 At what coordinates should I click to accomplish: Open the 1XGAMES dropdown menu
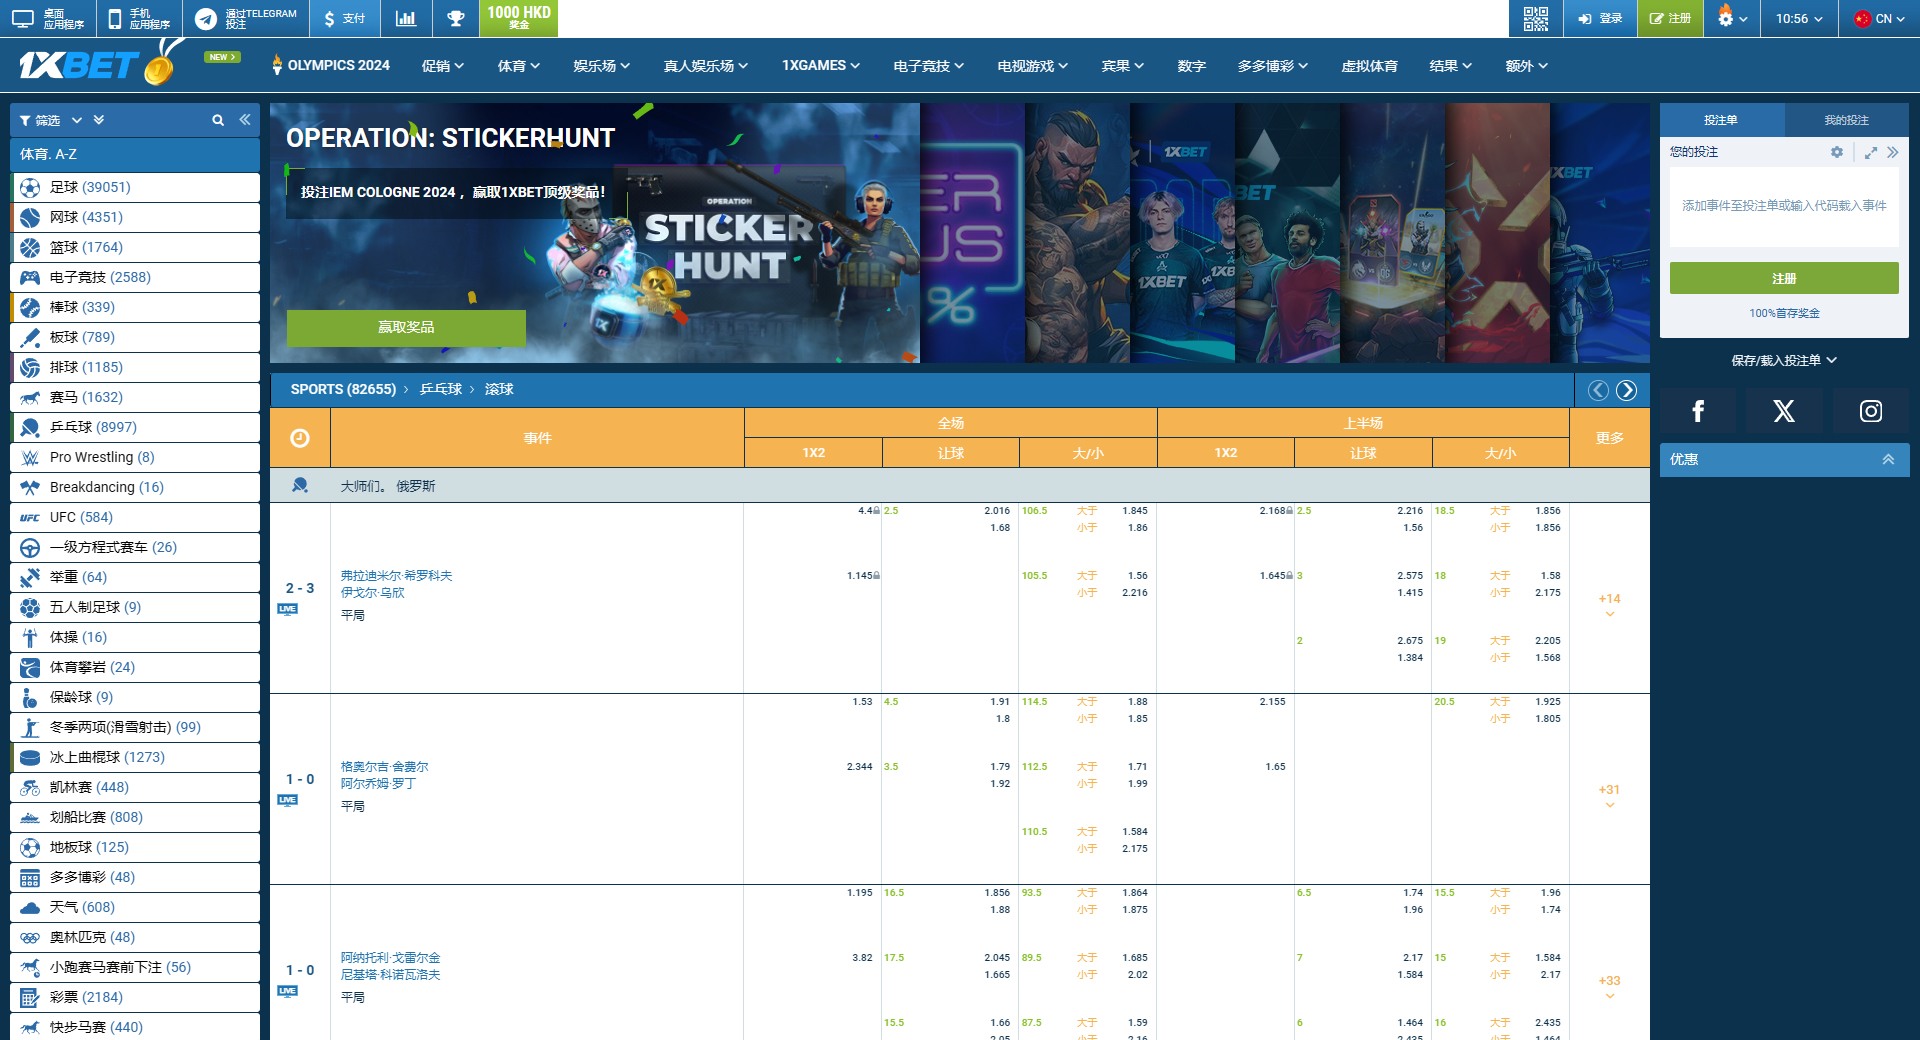pyautogui.click(x=821, y=66)
